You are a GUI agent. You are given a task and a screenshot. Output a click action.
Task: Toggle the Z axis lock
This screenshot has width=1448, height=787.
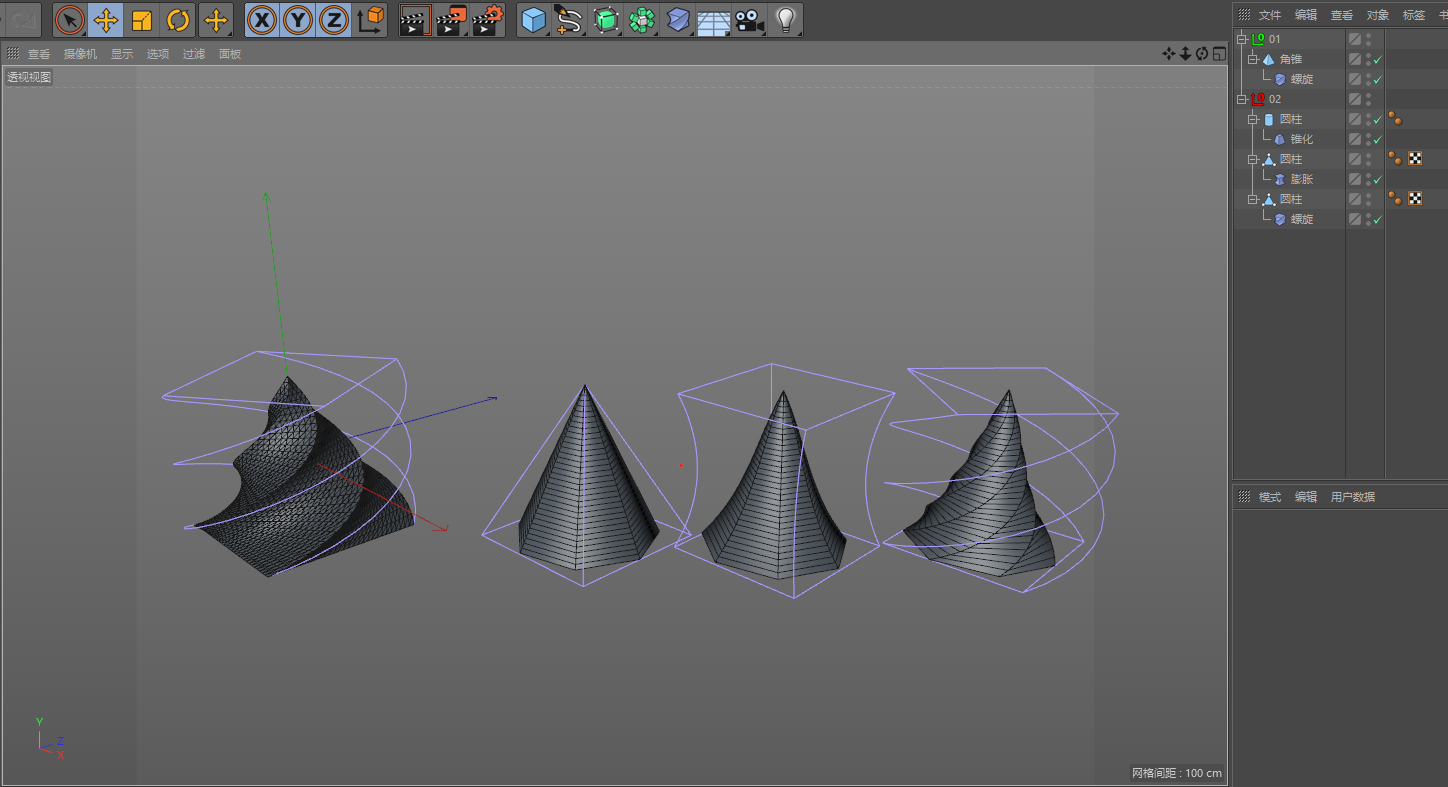click(x=334, y=20)
